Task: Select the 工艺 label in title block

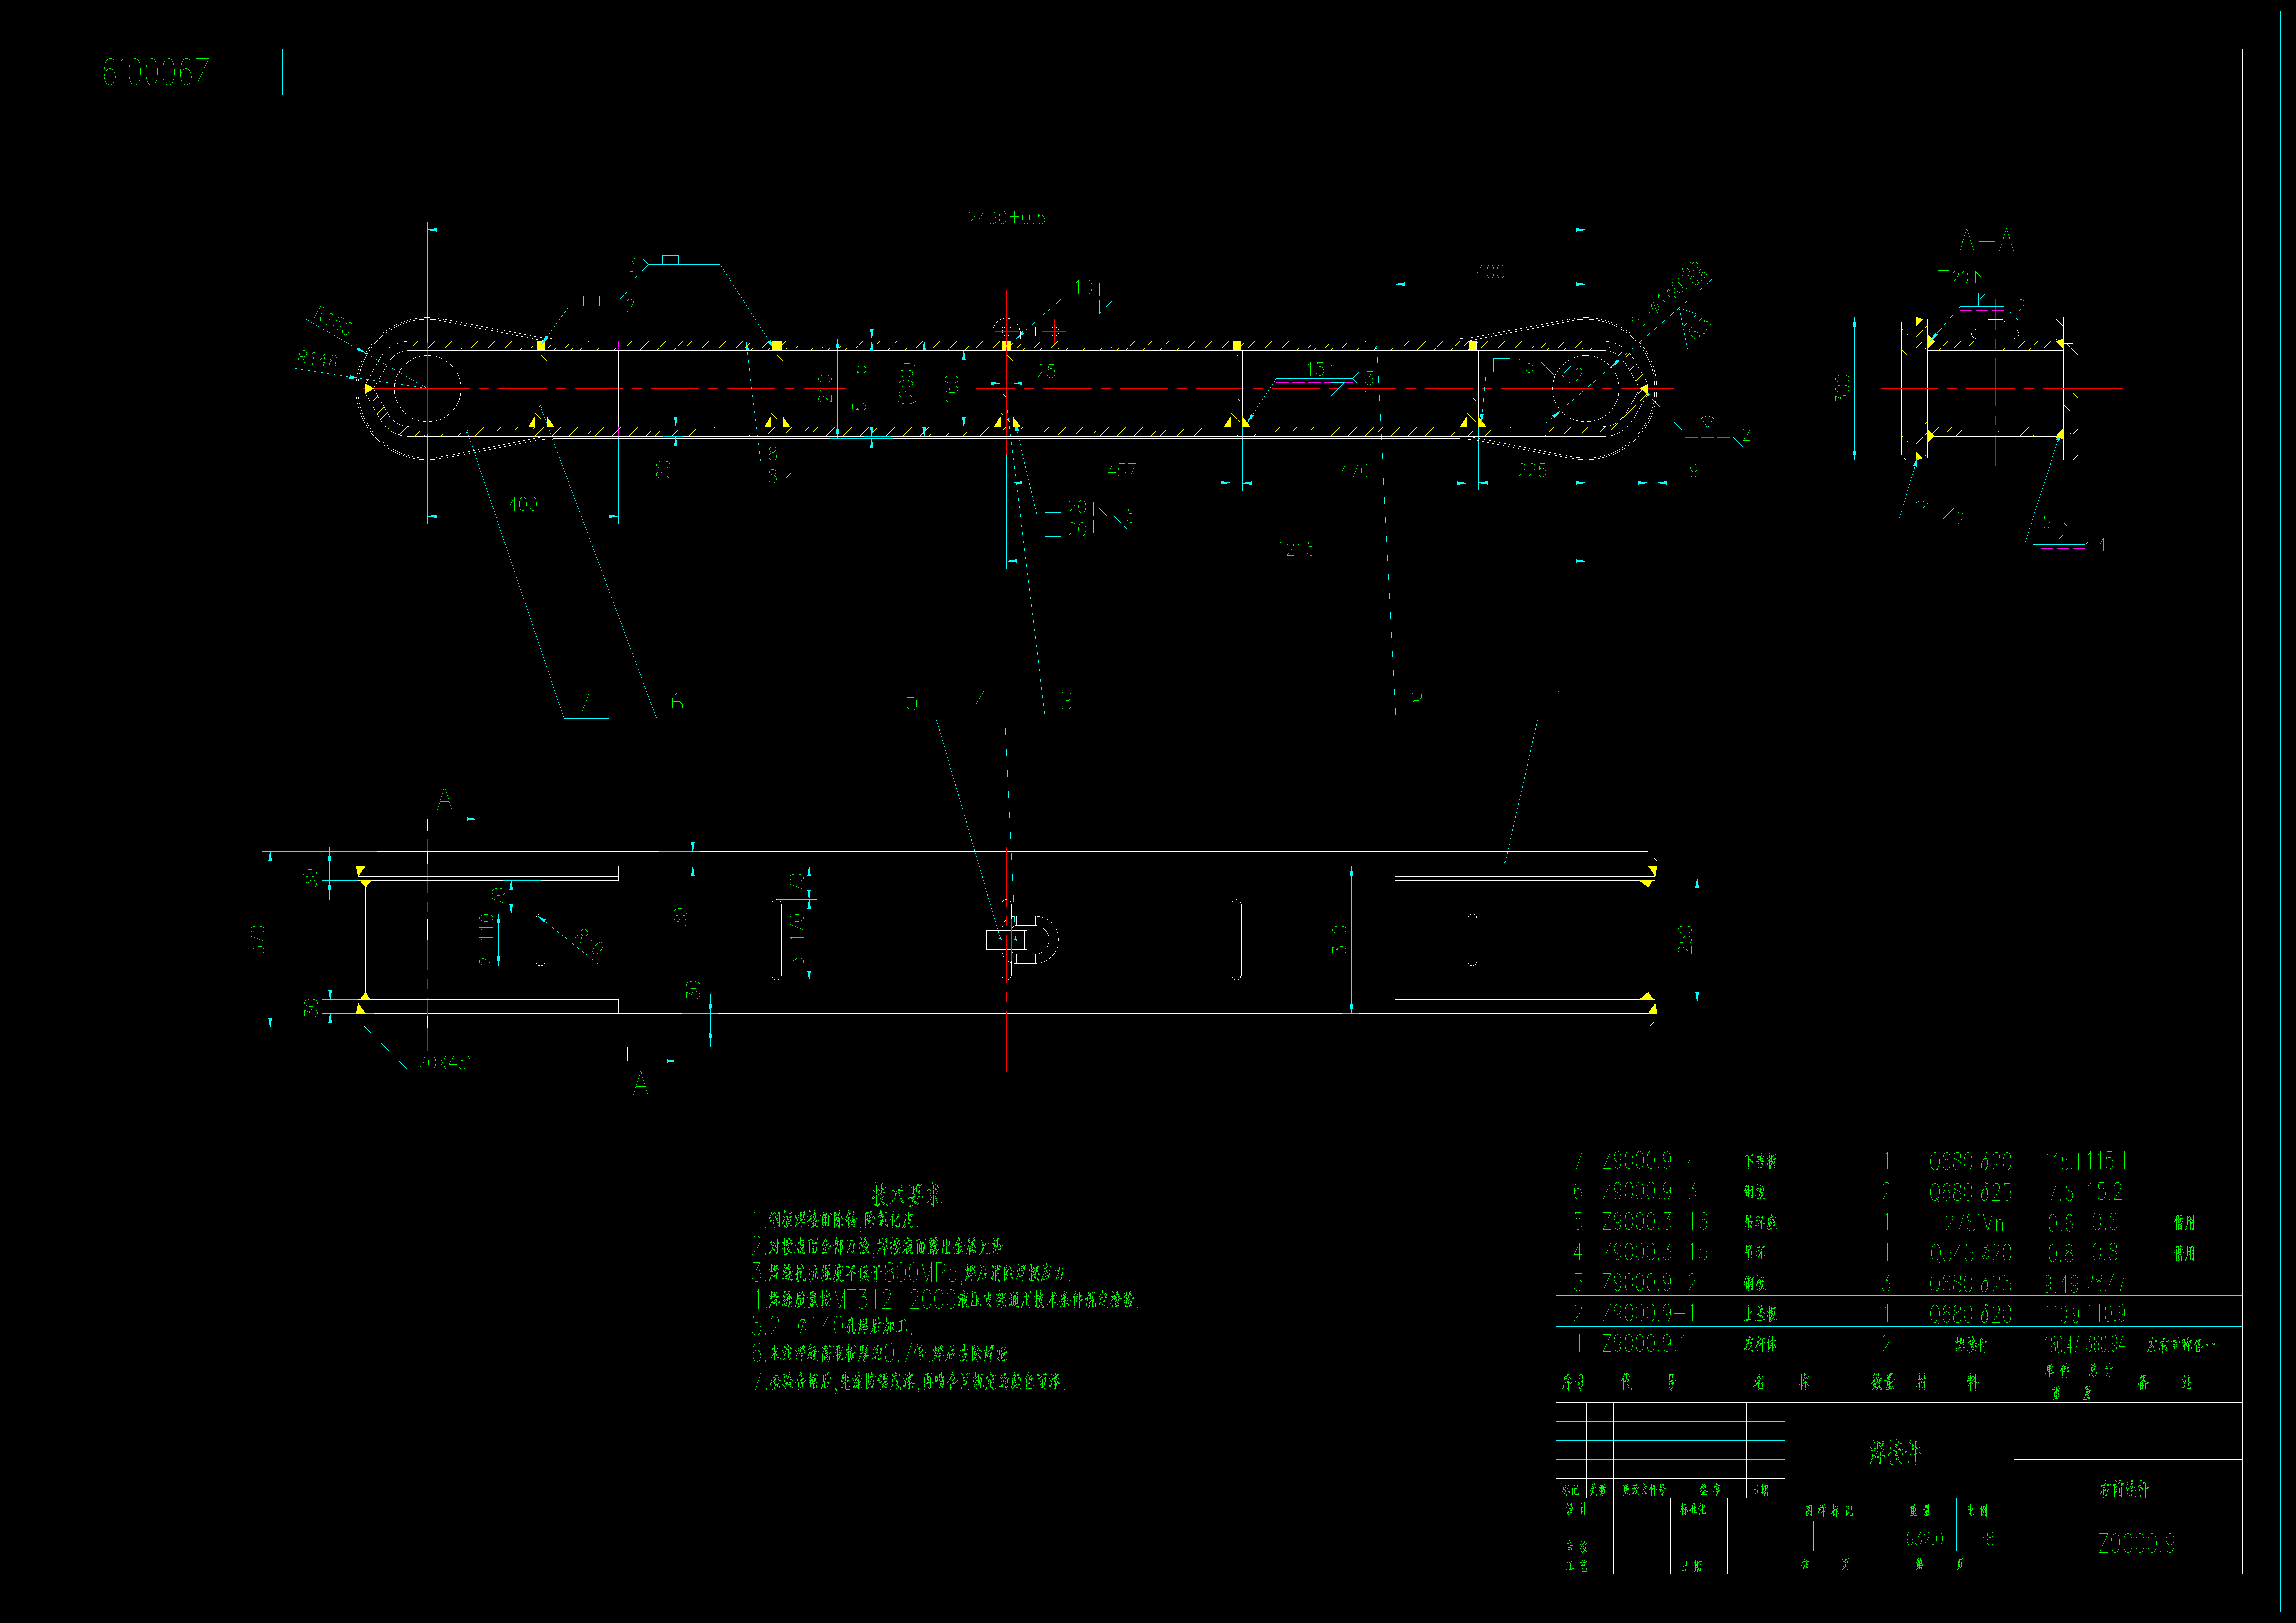Action: point(1577,1566)
